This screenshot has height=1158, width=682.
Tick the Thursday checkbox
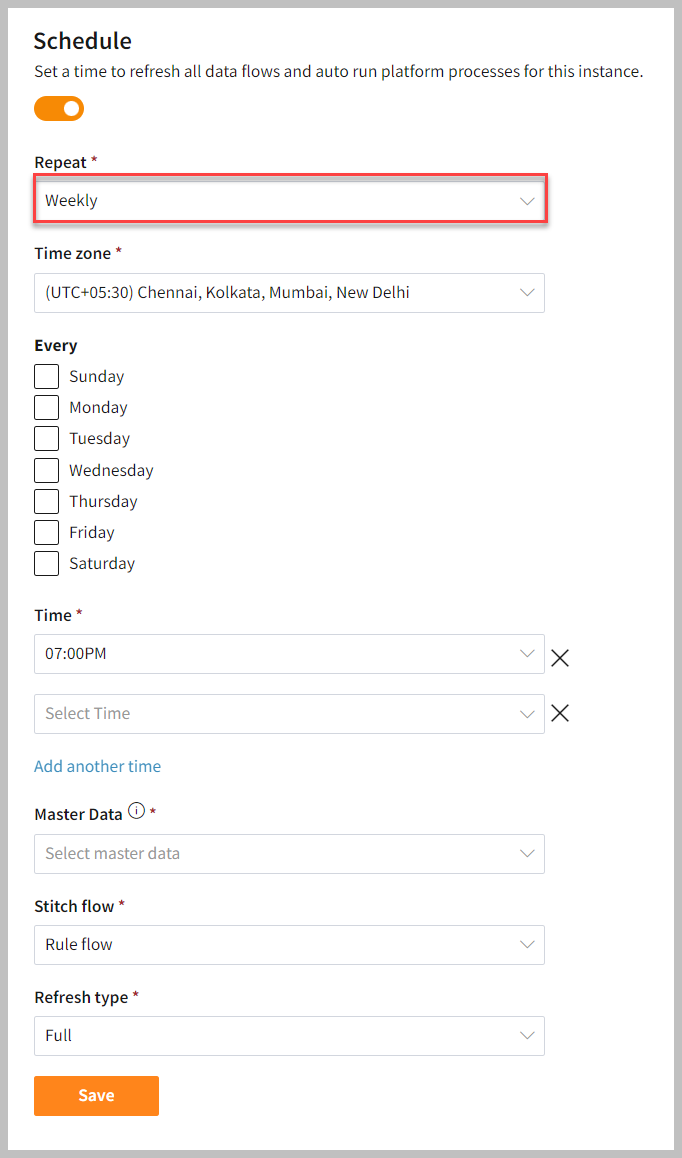[x=47, y=501]
